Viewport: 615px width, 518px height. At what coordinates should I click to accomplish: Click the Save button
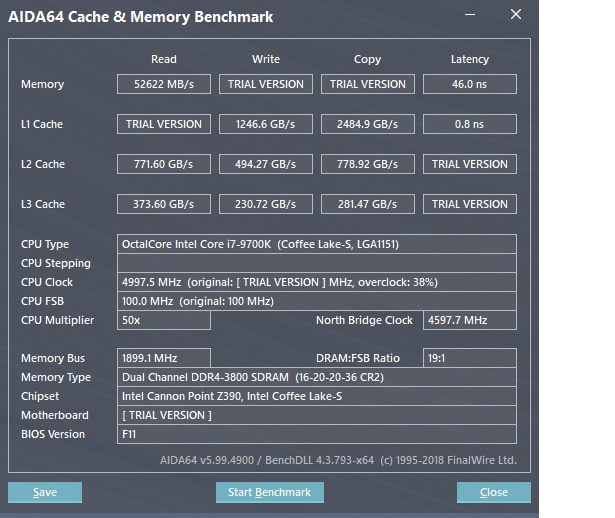point(45,492)
